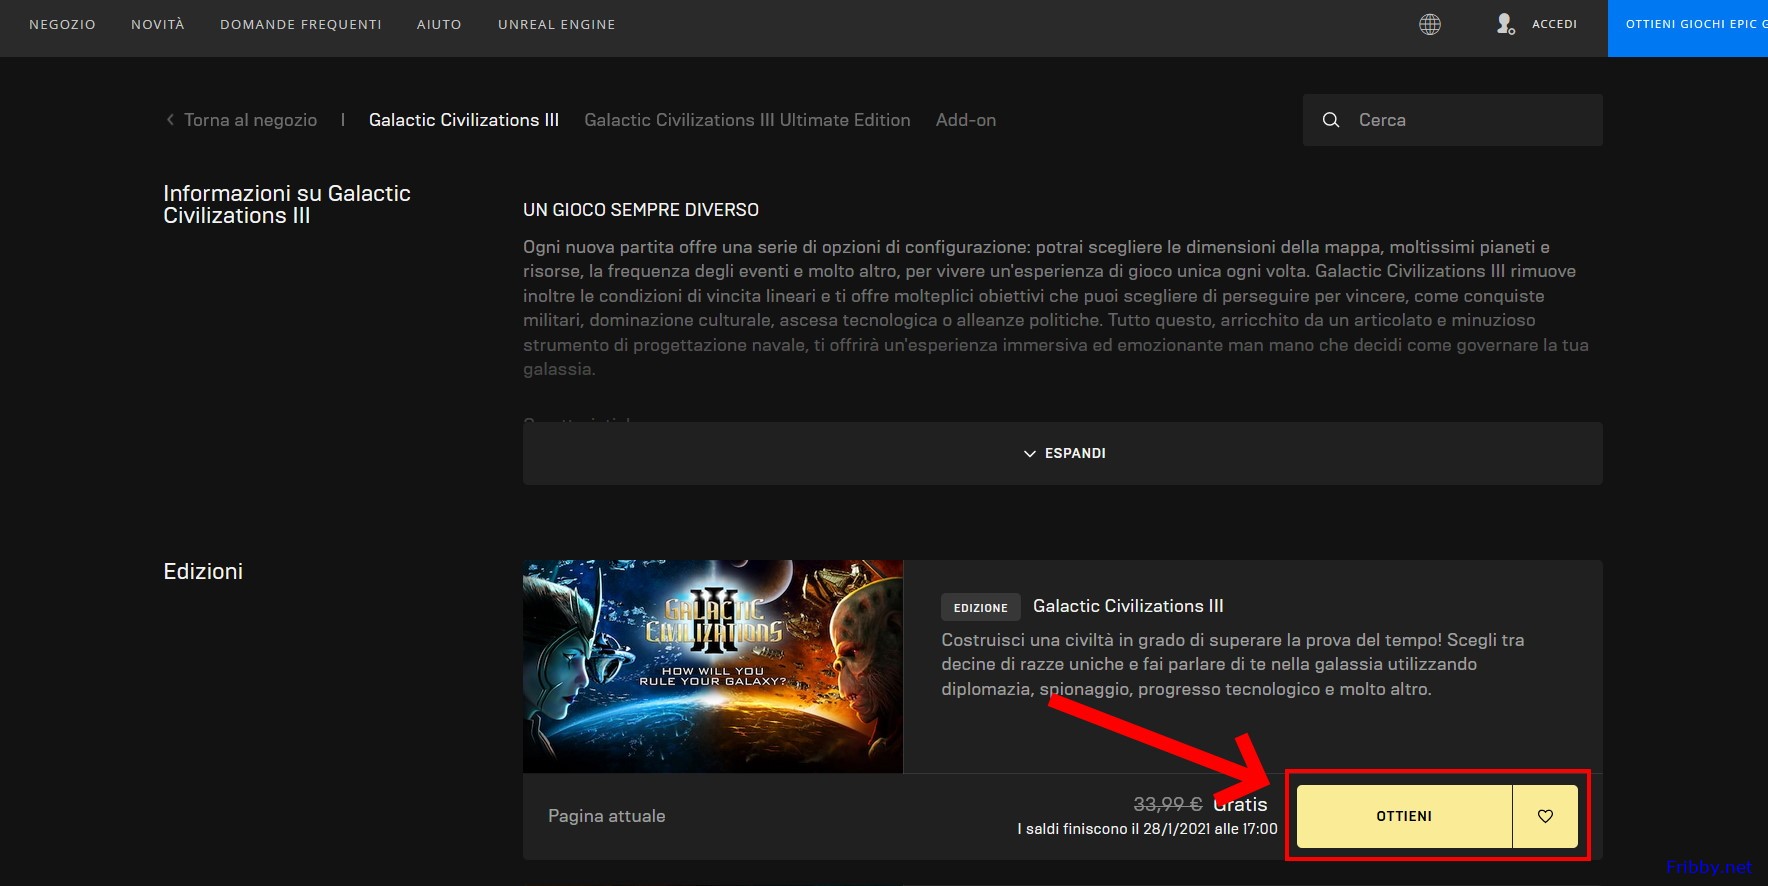Click the sale end date text
Image resolution: width=1768 pixels, height=886 pixels.
[1147, 829]
